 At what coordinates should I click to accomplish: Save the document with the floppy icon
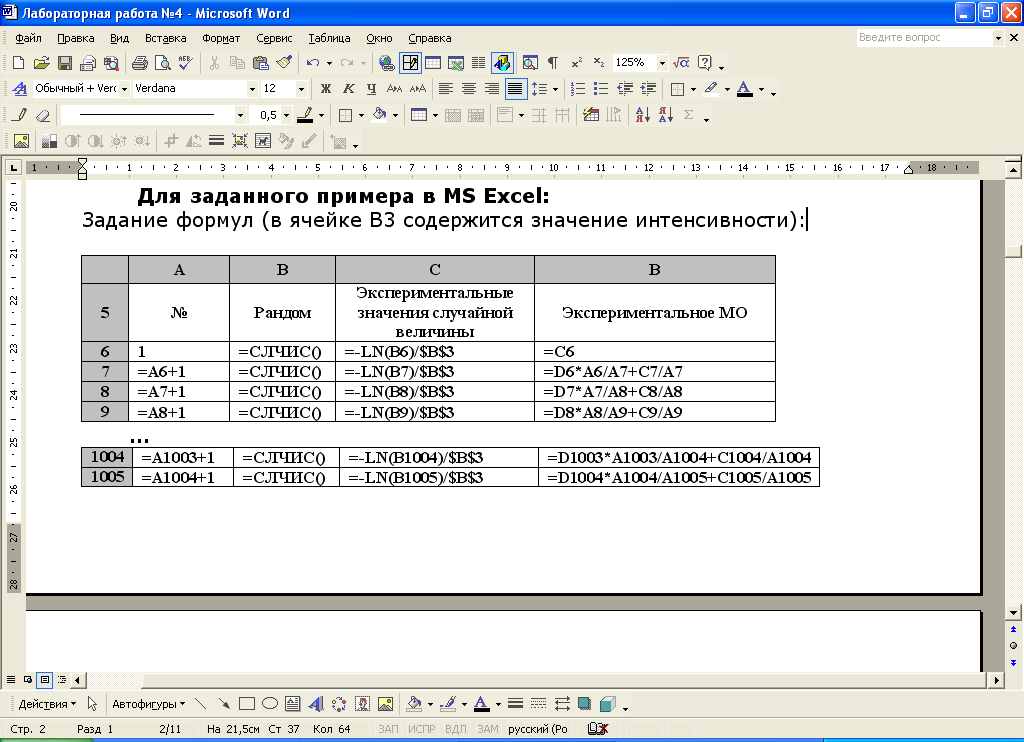65,63
